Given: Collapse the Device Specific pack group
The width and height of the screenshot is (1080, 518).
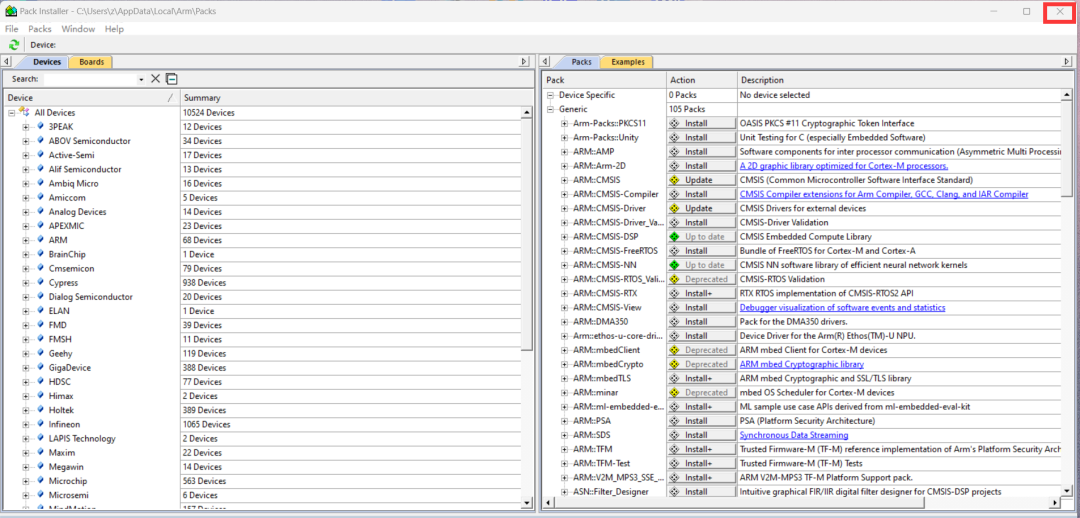Looking at the screenshot, I should [x=550, y=95].
